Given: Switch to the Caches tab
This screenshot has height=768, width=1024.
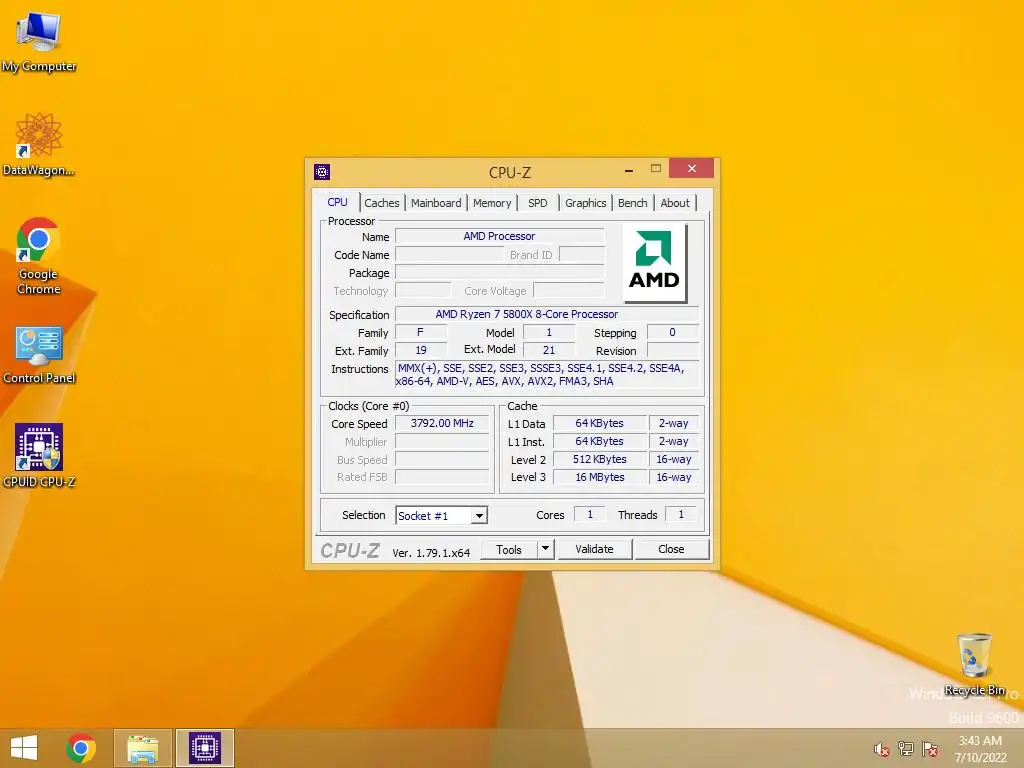Looking at the screenshot, I should [x=382, y=203].
